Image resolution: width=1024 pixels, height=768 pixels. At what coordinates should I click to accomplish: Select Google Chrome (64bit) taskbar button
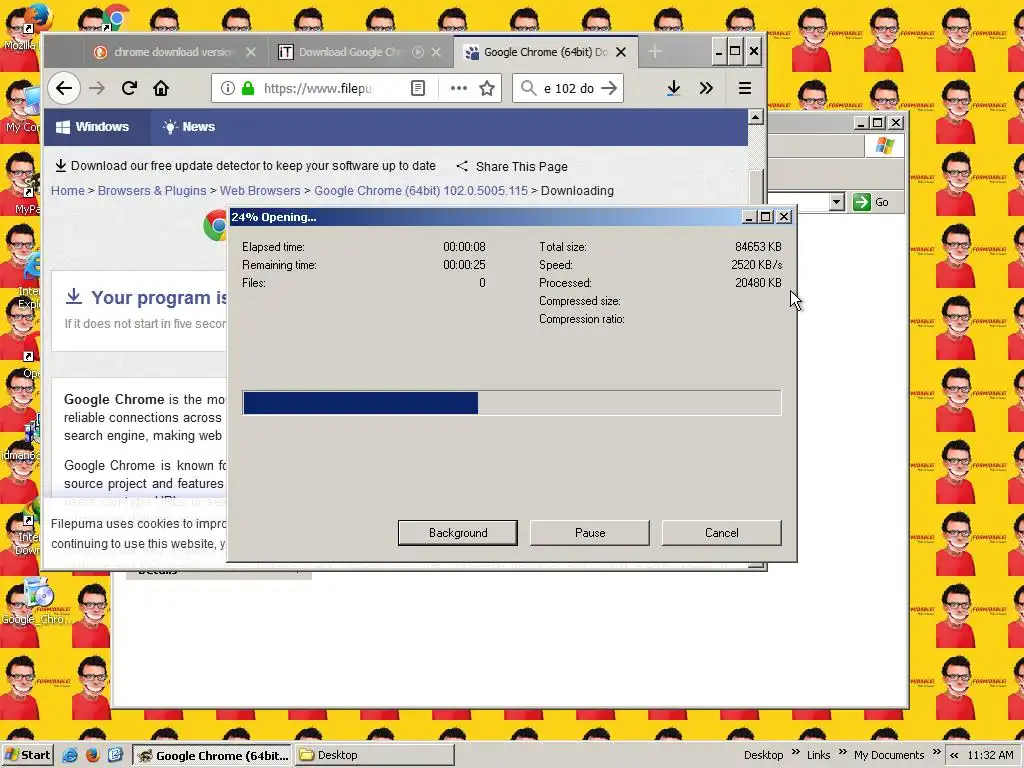212,755
